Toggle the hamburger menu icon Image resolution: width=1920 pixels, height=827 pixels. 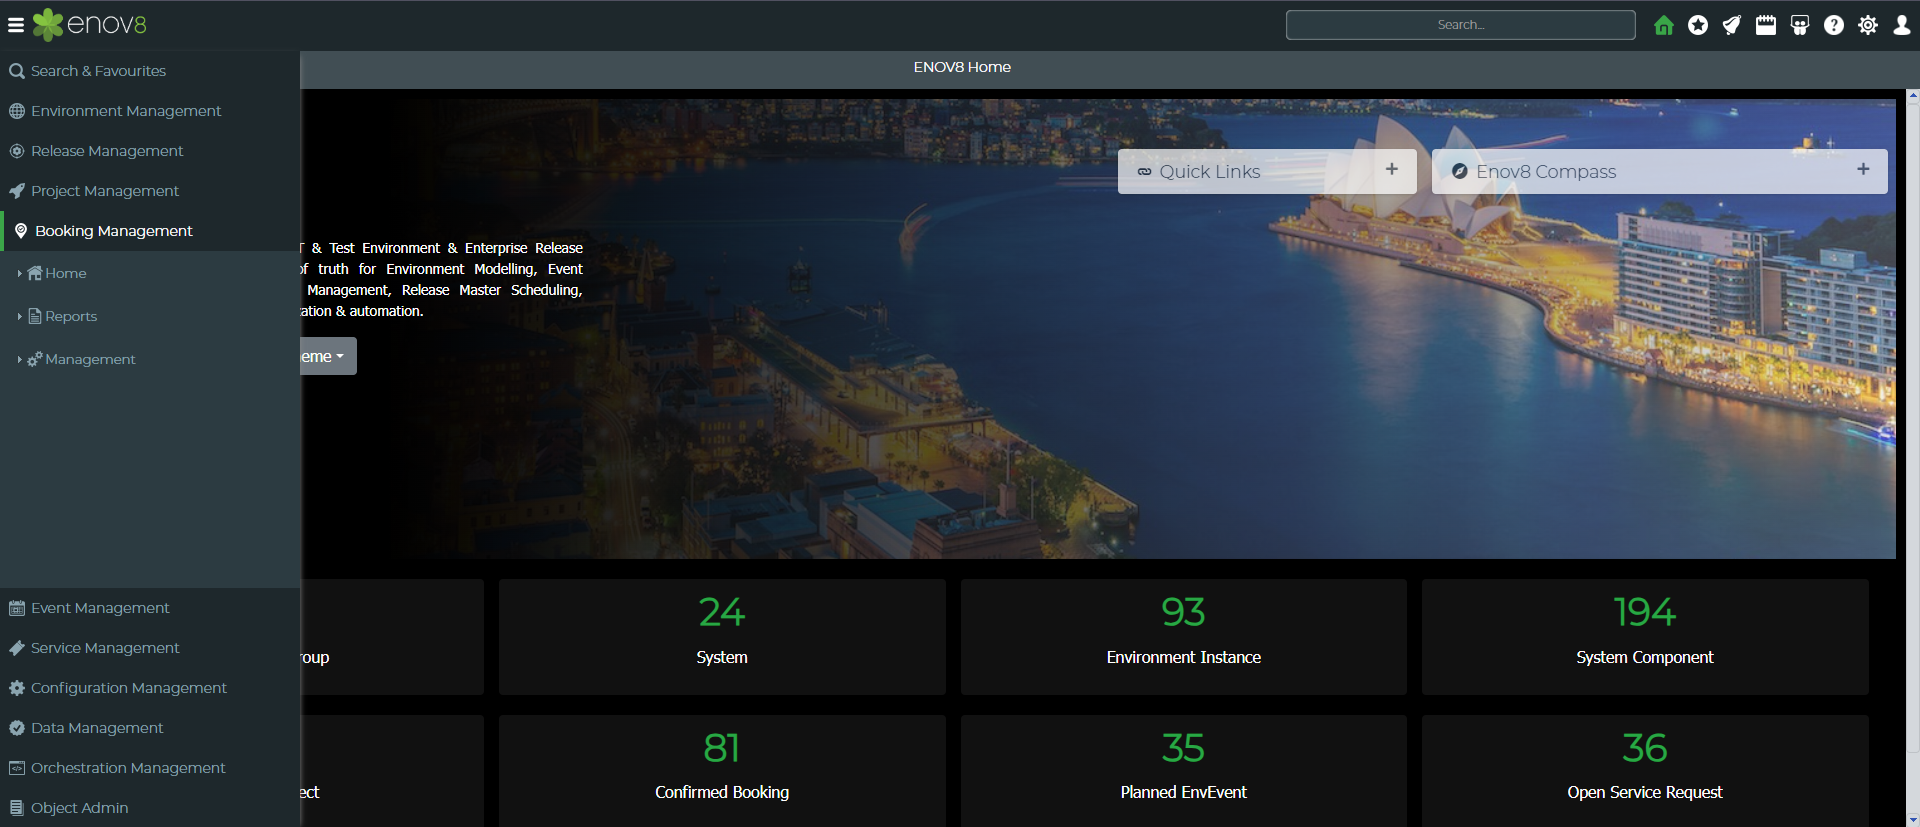point(16,25)
